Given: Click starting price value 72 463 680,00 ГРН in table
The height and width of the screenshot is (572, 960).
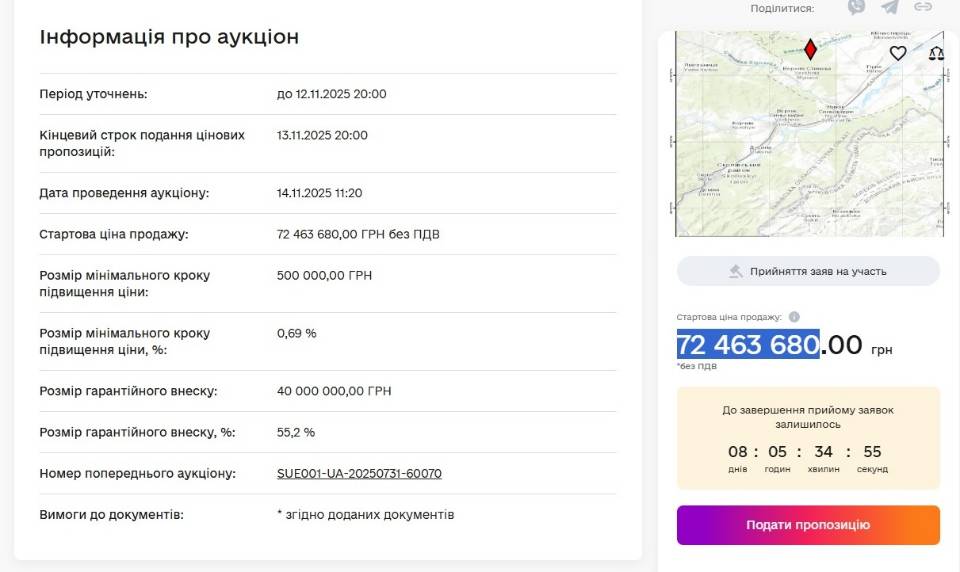Looking at the screenshot, I should (358, 234).
